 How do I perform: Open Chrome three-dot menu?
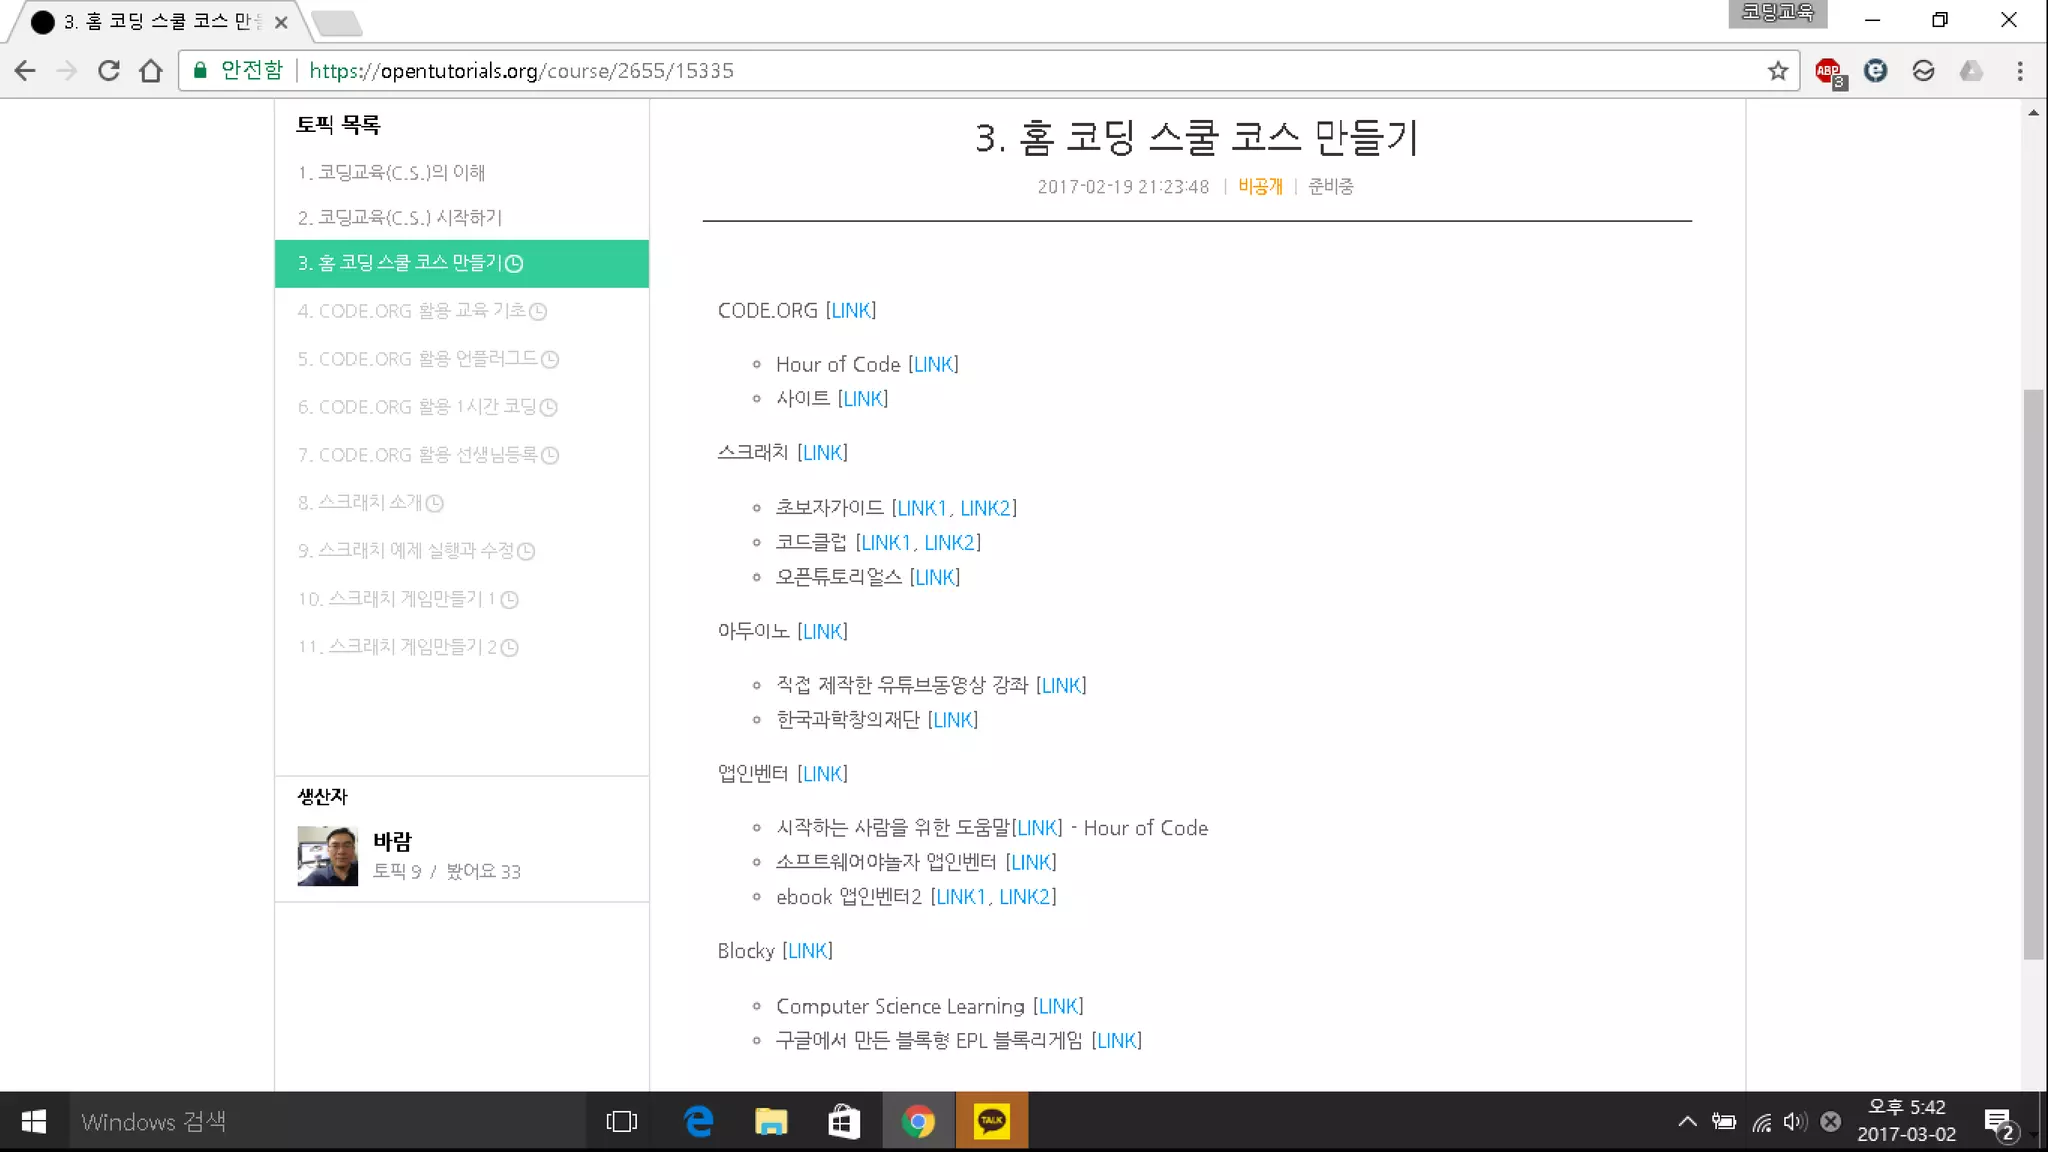pos(2019,71)
